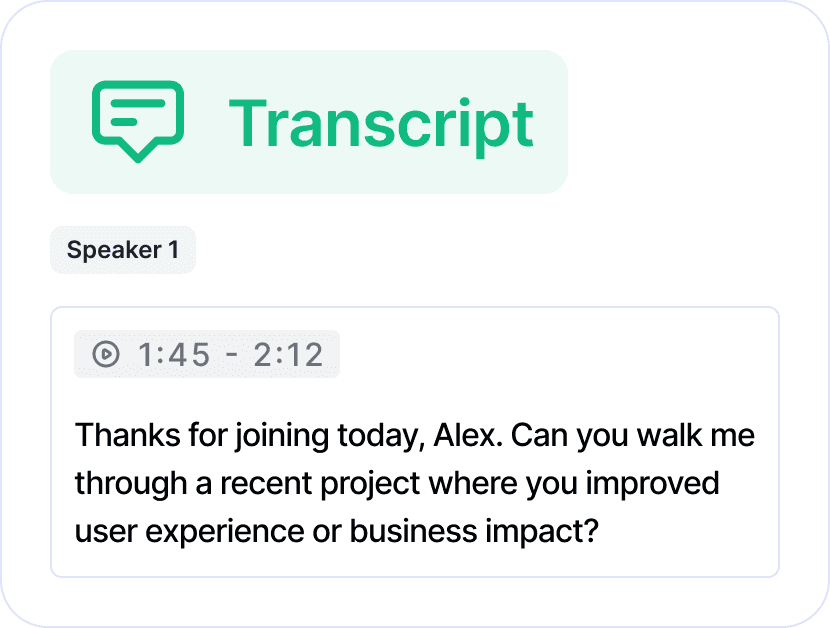
Task: Select the line through a recent project
Action: click(397, 484)
